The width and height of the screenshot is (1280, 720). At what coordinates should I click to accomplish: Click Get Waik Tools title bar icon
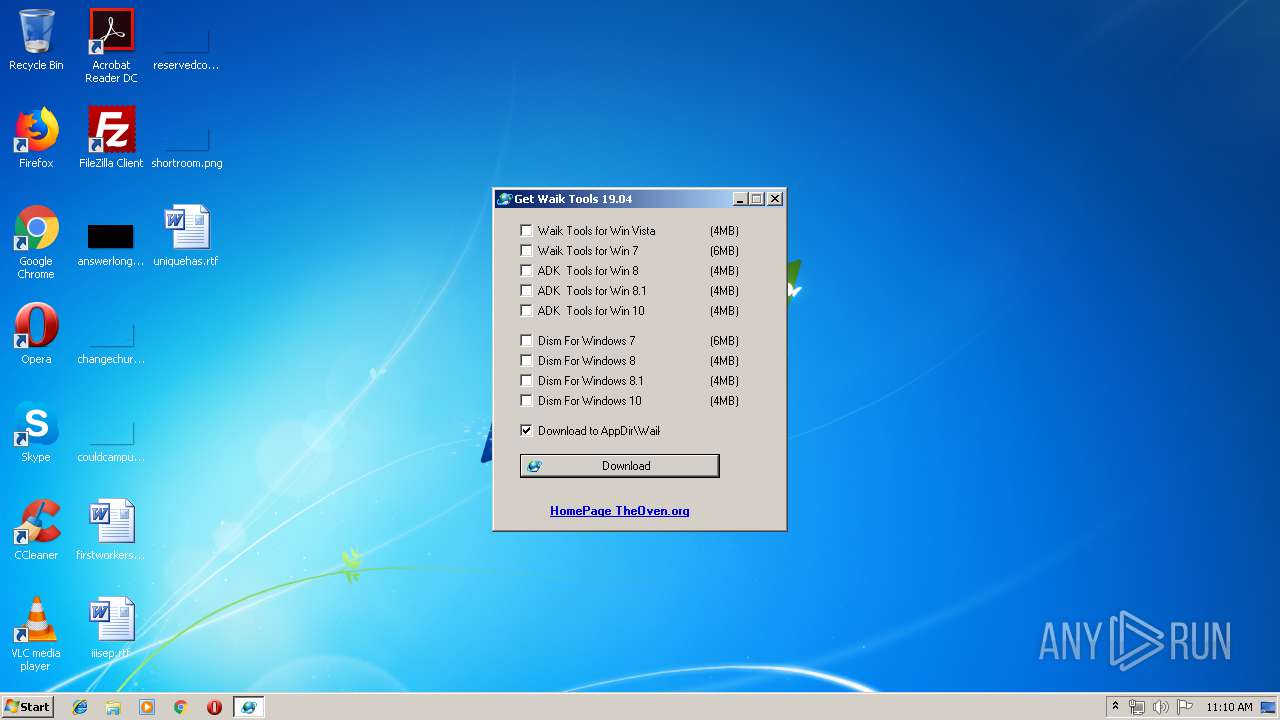(x=505, y=199)
